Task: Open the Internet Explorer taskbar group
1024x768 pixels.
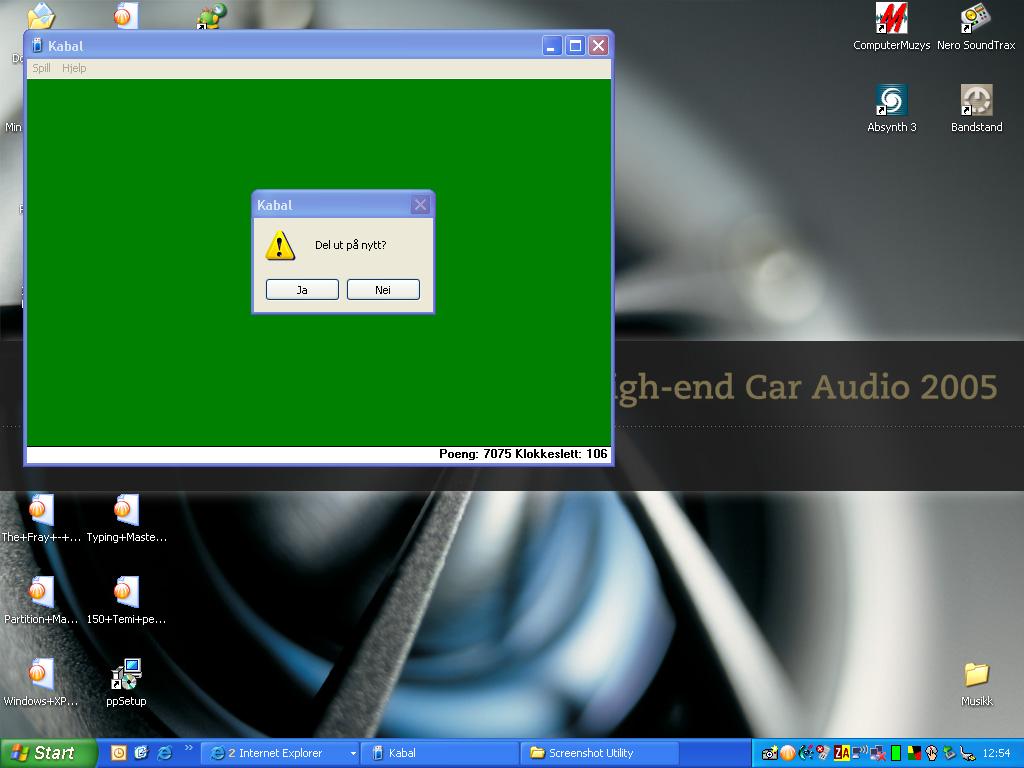Action: pos(280,753)
